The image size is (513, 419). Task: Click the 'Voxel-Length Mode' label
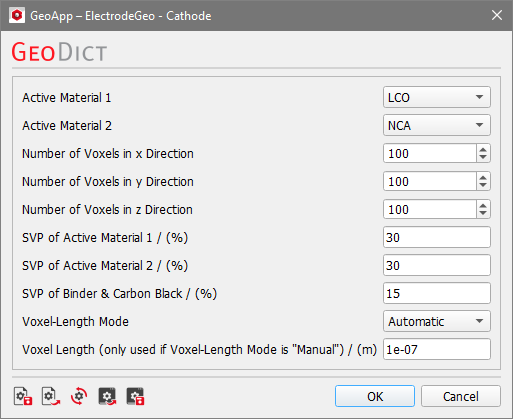[x=75, y=322]
